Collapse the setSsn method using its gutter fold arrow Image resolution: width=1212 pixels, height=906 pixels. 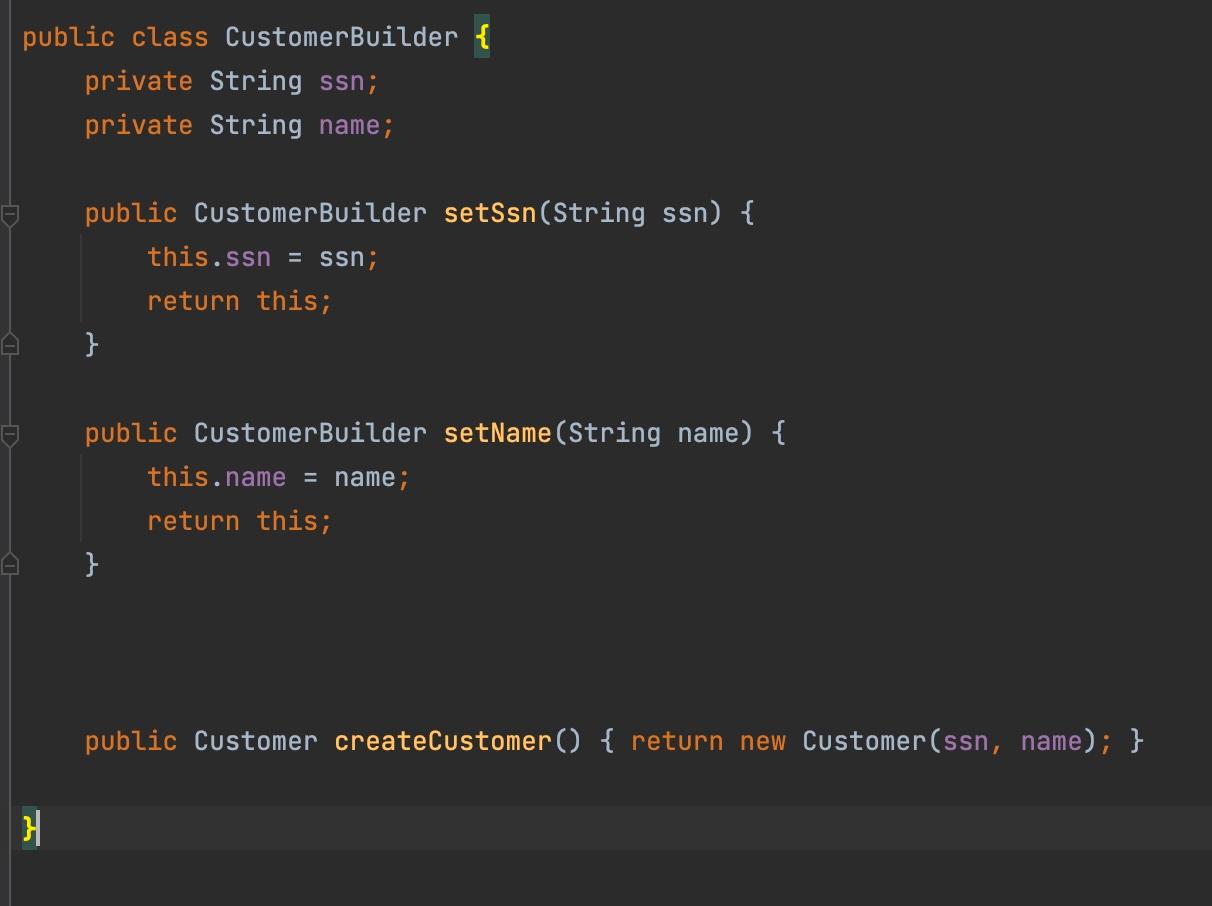tap(10, 212)
